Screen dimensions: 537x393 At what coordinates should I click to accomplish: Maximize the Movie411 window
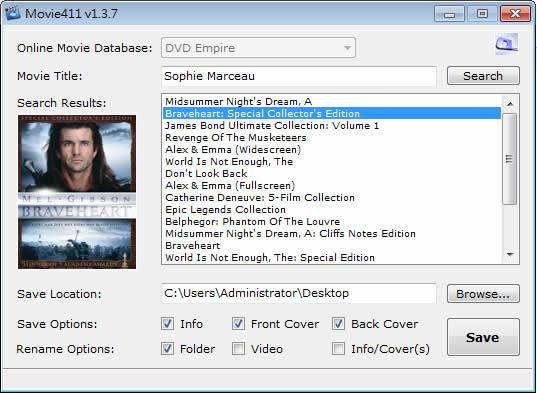point(482,14)
